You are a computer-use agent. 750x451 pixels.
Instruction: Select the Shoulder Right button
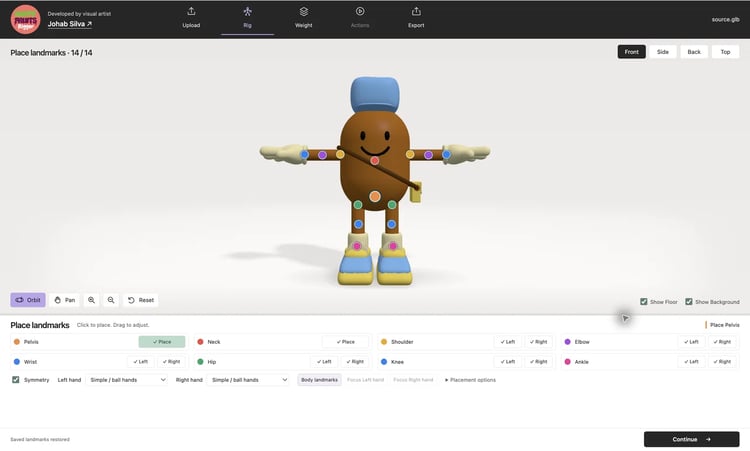[538, 341]
